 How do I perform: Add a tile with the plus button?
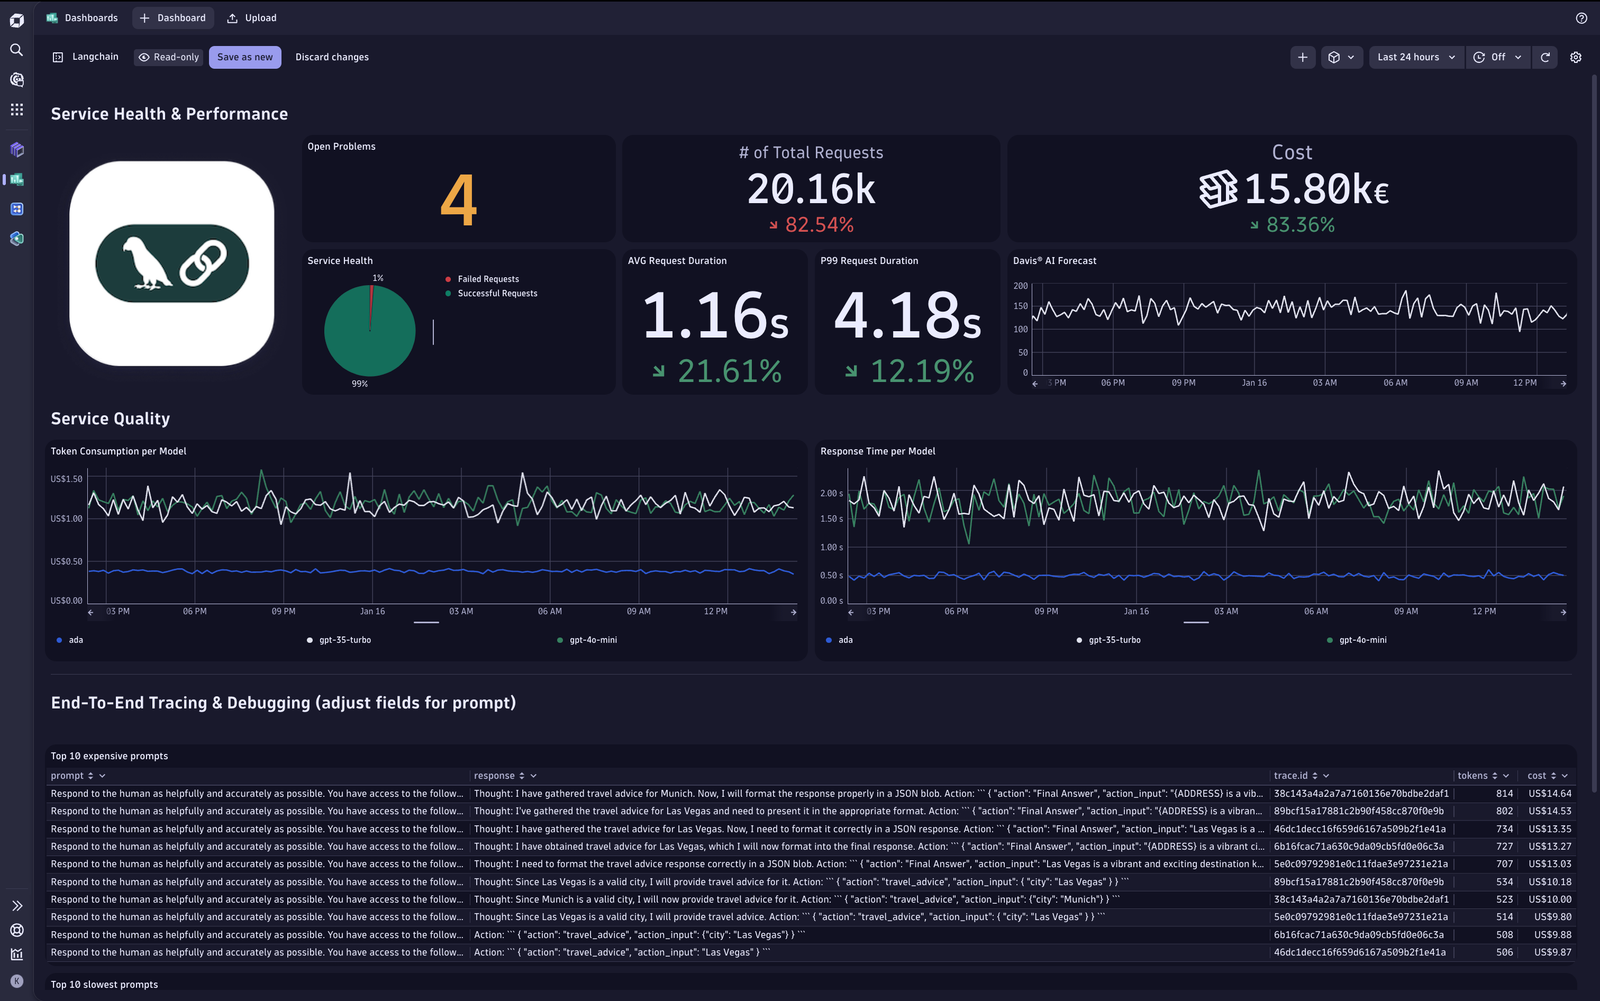pyautogui.click(x=1302, y=57)
